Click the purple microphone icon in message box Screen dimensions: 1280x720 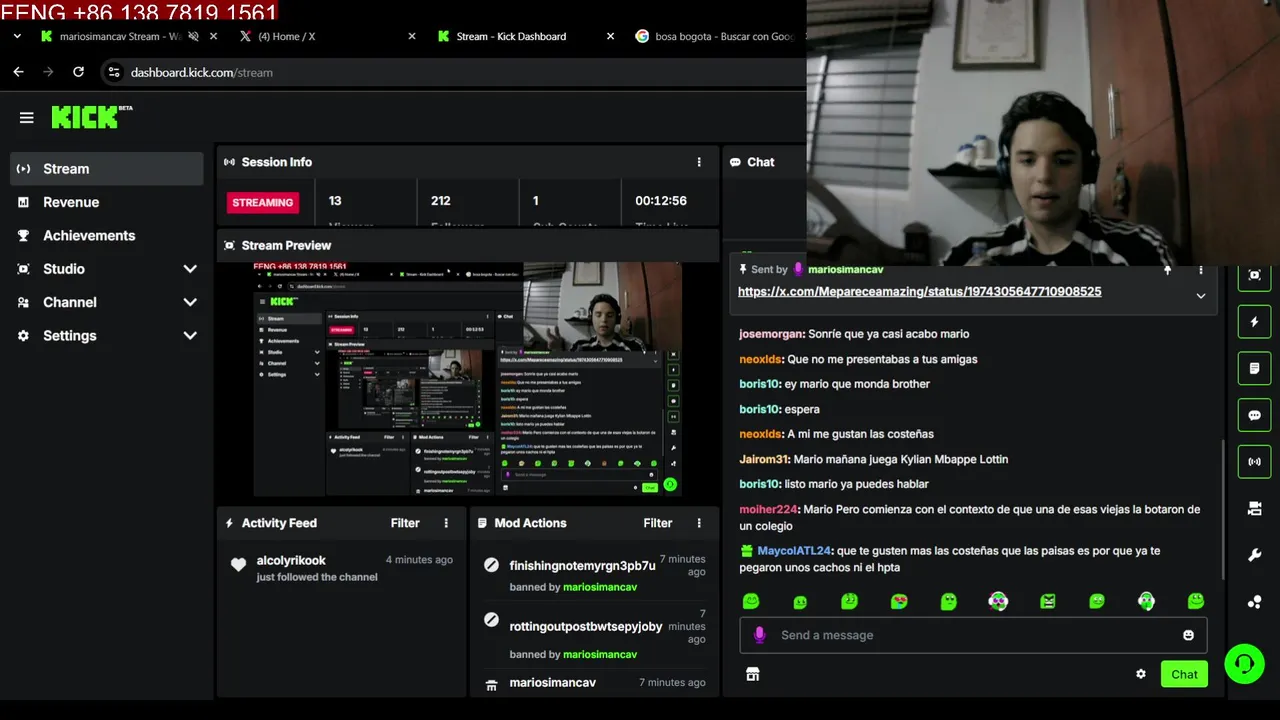[760, 635]
